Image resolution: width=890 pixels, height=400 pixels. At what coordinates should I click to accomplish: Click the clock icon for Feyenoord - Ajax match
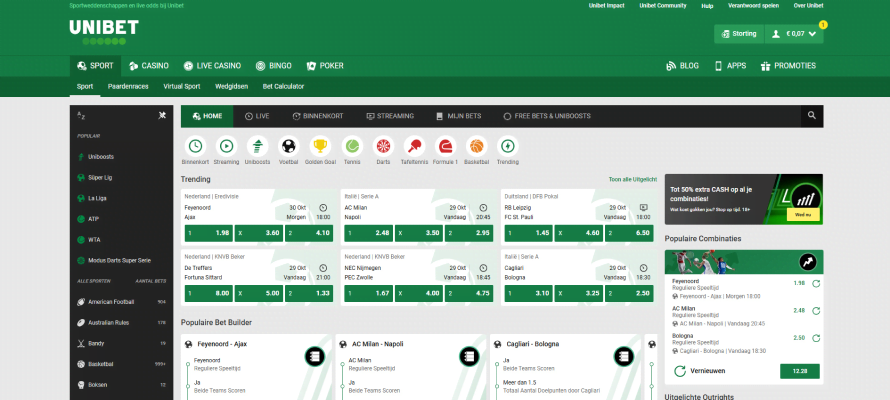(x=323, y=208)
